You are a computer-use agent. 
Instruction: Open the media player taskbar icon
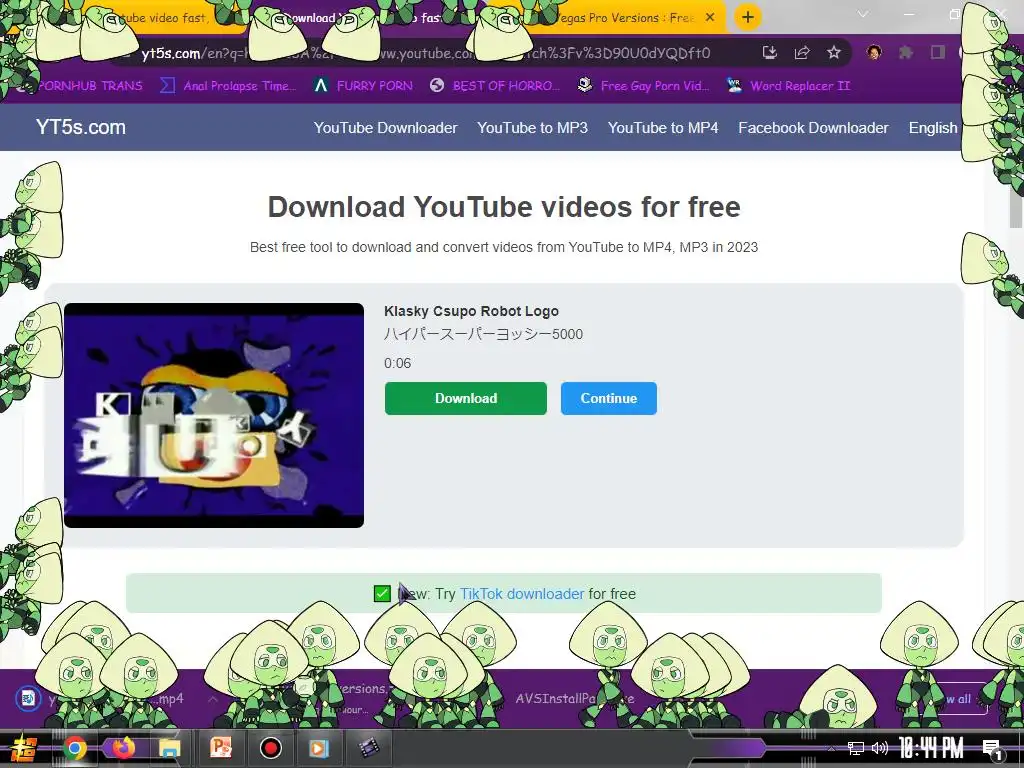click(x=319, y=748)
